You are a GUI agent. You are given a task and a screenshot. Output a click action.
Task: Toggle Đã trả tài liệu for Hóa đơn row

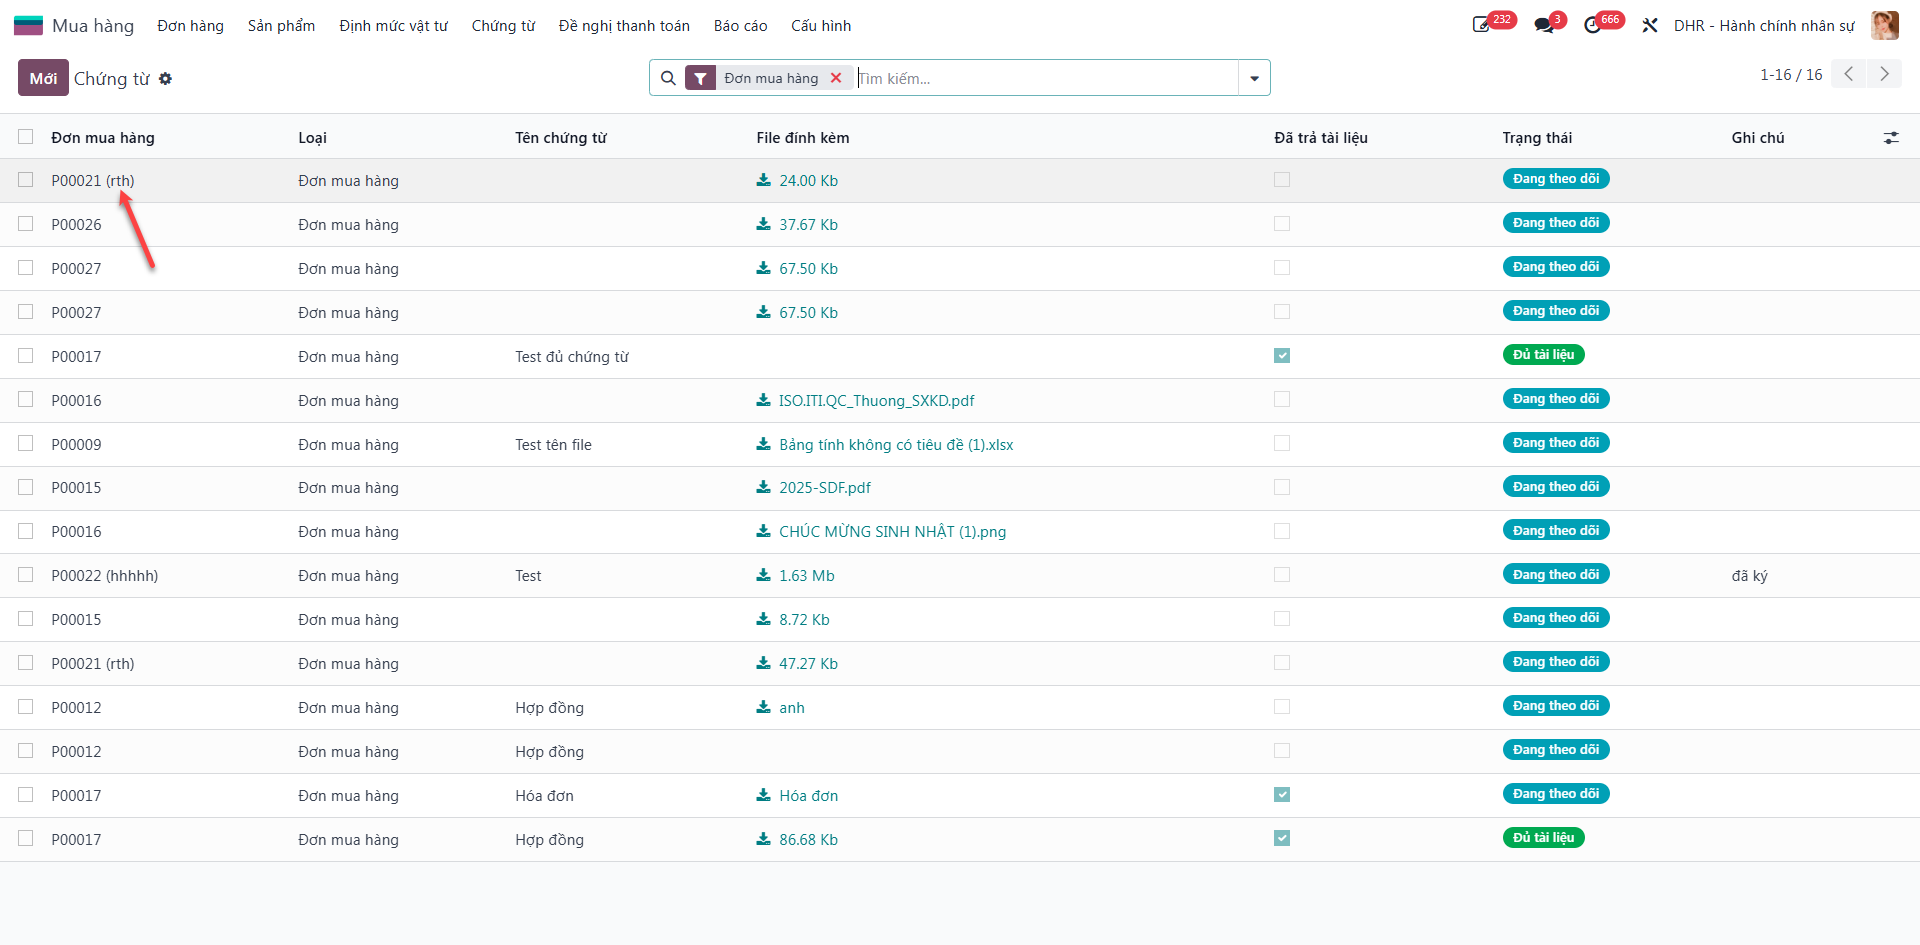(1282, 795)
